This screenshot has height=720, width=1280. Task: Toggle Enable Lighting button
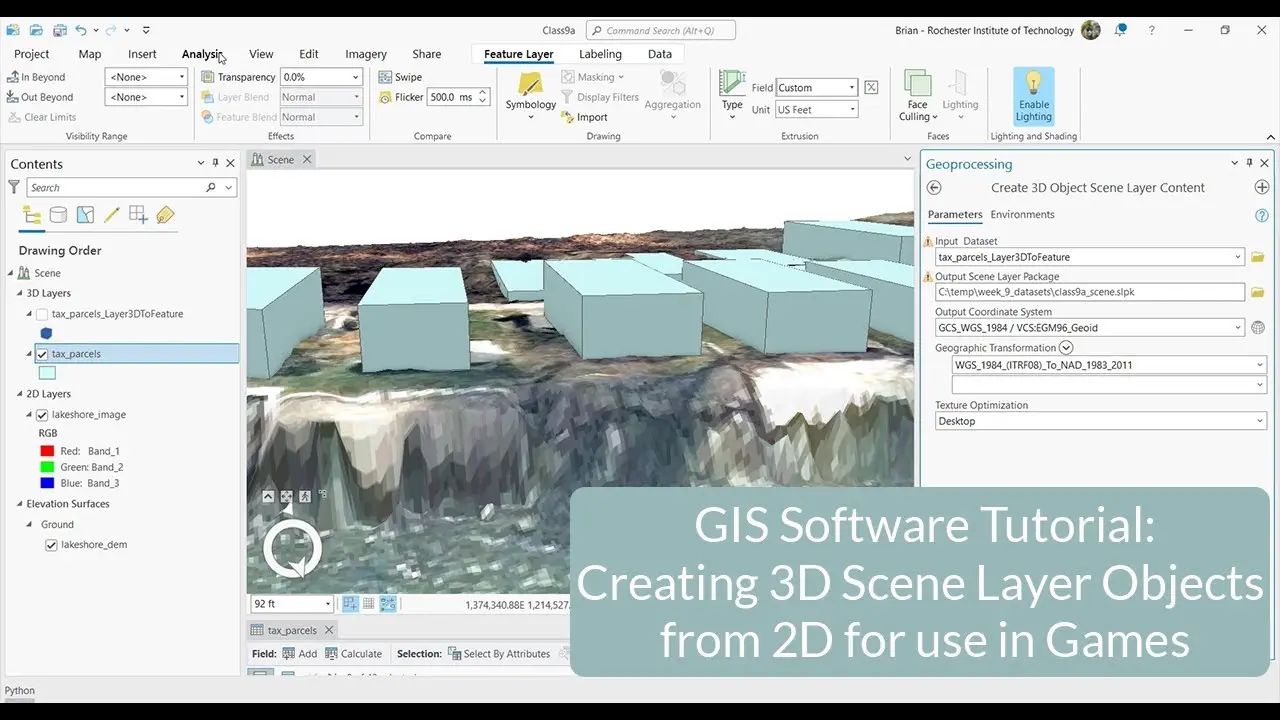point(1033,96)
